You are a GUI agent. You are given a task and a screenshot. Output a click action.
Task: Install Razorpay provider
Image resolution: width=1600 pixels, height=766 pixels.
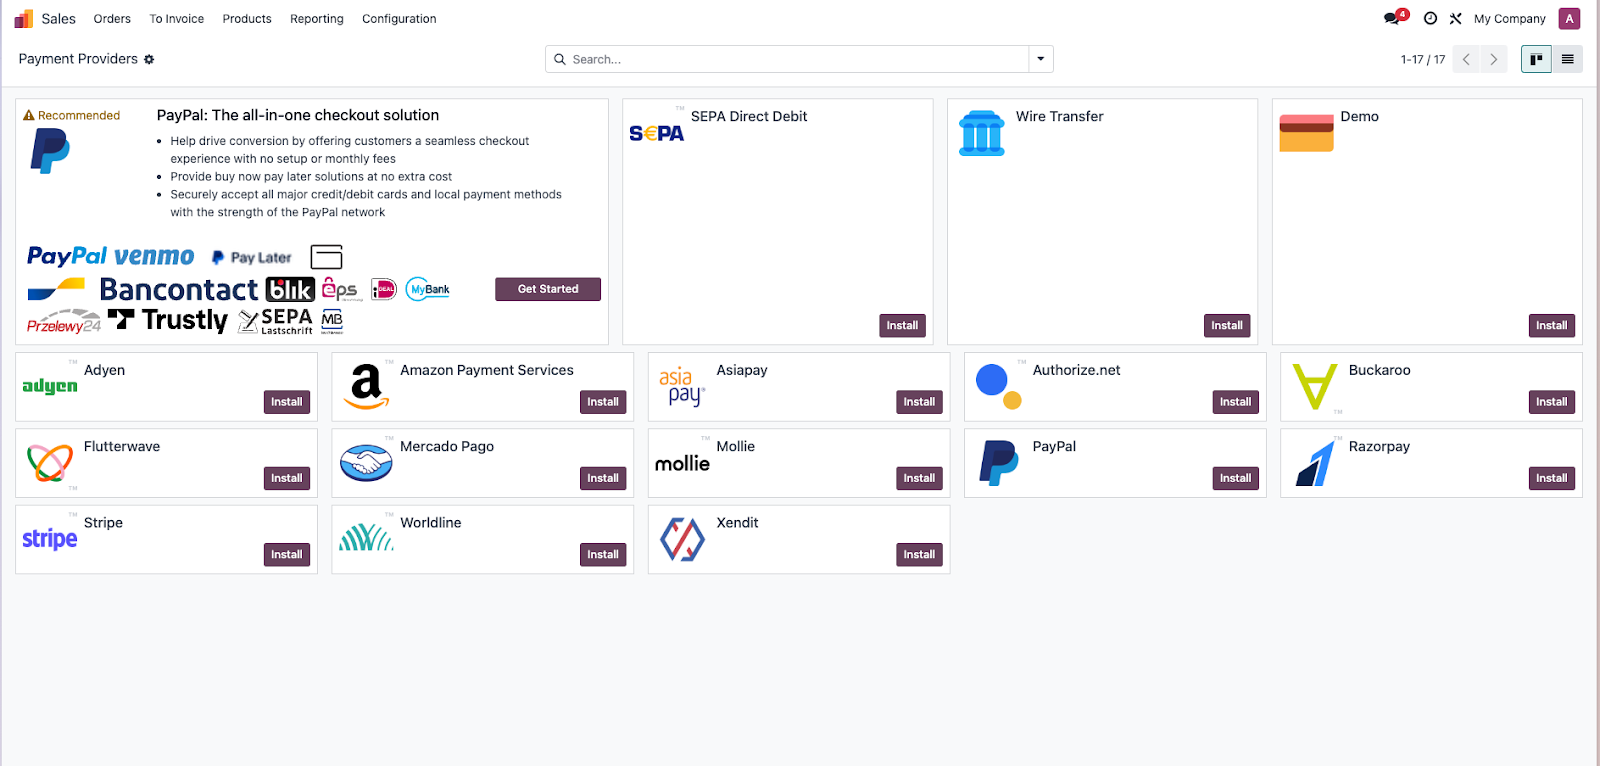click(x=1551, y=478)
